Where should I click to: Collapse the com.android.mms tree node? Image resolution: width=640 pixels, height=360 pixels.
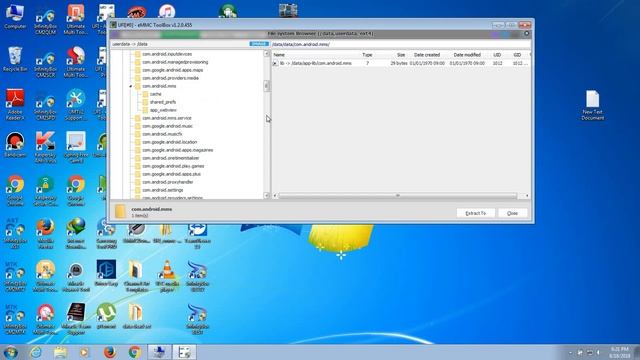pyautogui.click(x=131, y=86)
